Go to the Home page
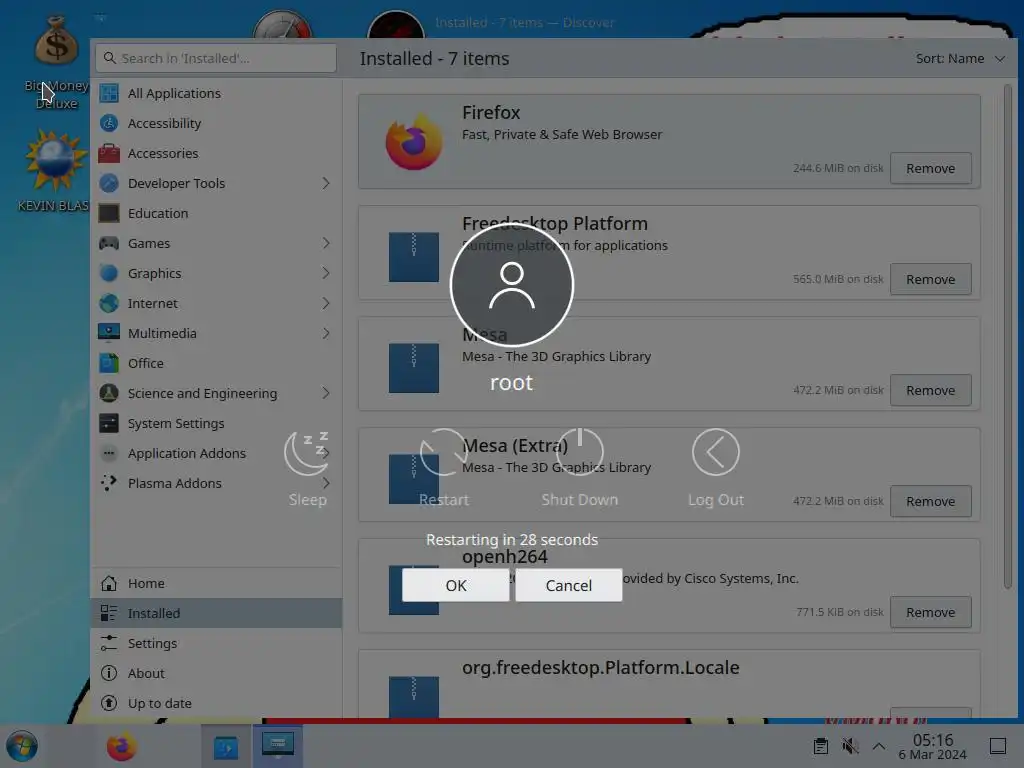The height and width of the screenshot is (768, 1024). 216,583
